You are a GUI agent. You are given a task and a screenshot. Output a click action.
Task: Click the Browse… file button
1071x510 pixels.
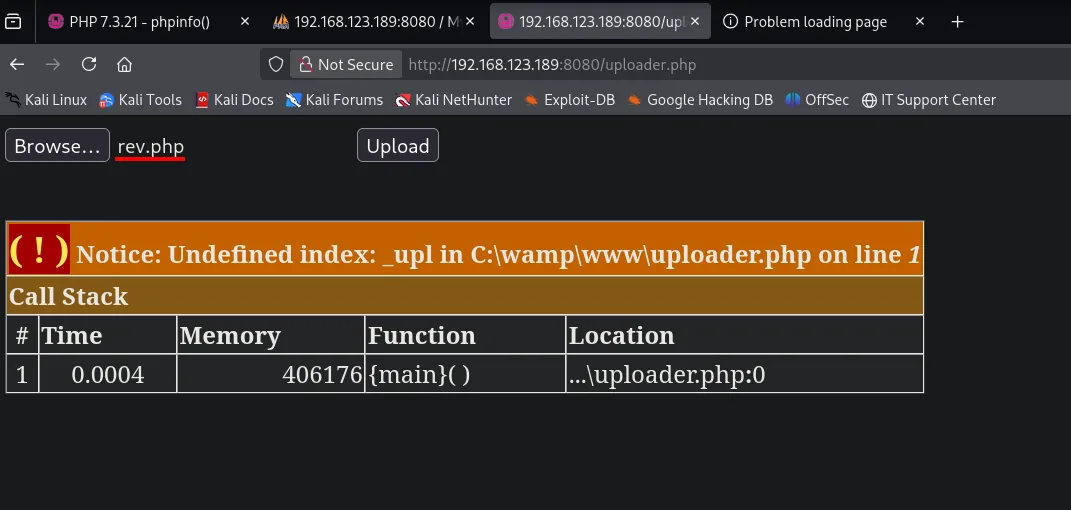(x=57, y=145)
